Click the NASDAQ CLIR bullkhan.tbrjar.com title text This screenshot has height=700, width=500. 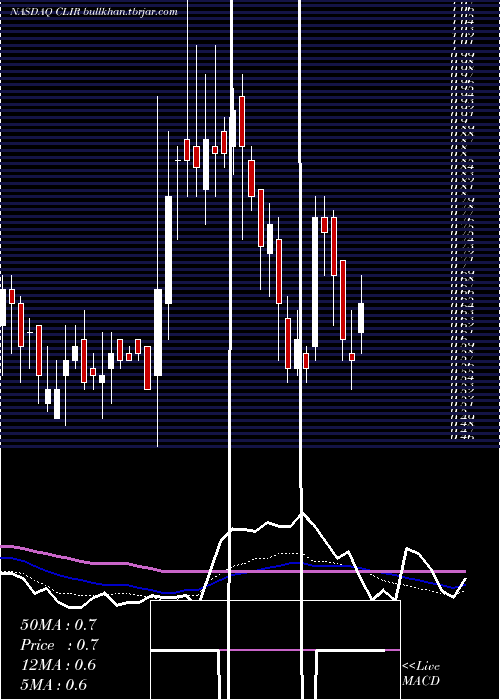(x=94, y=12)
